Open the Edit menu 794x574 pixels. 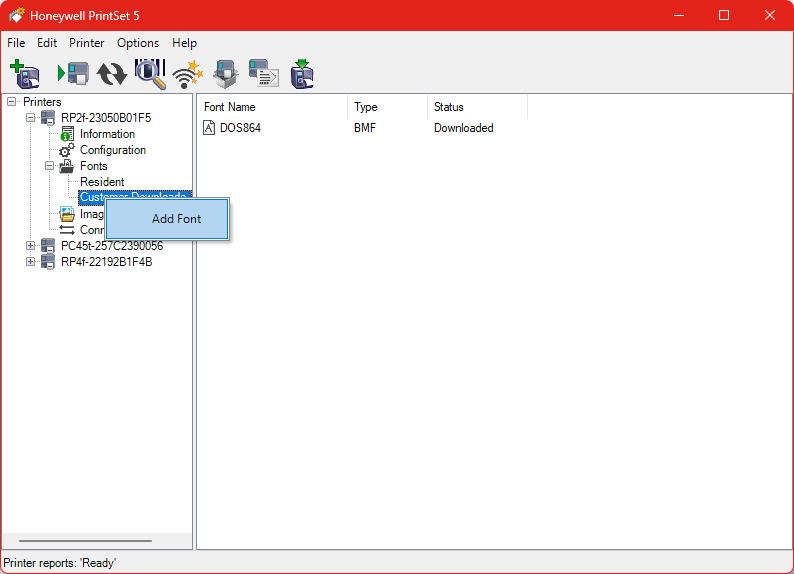point(47,43)
